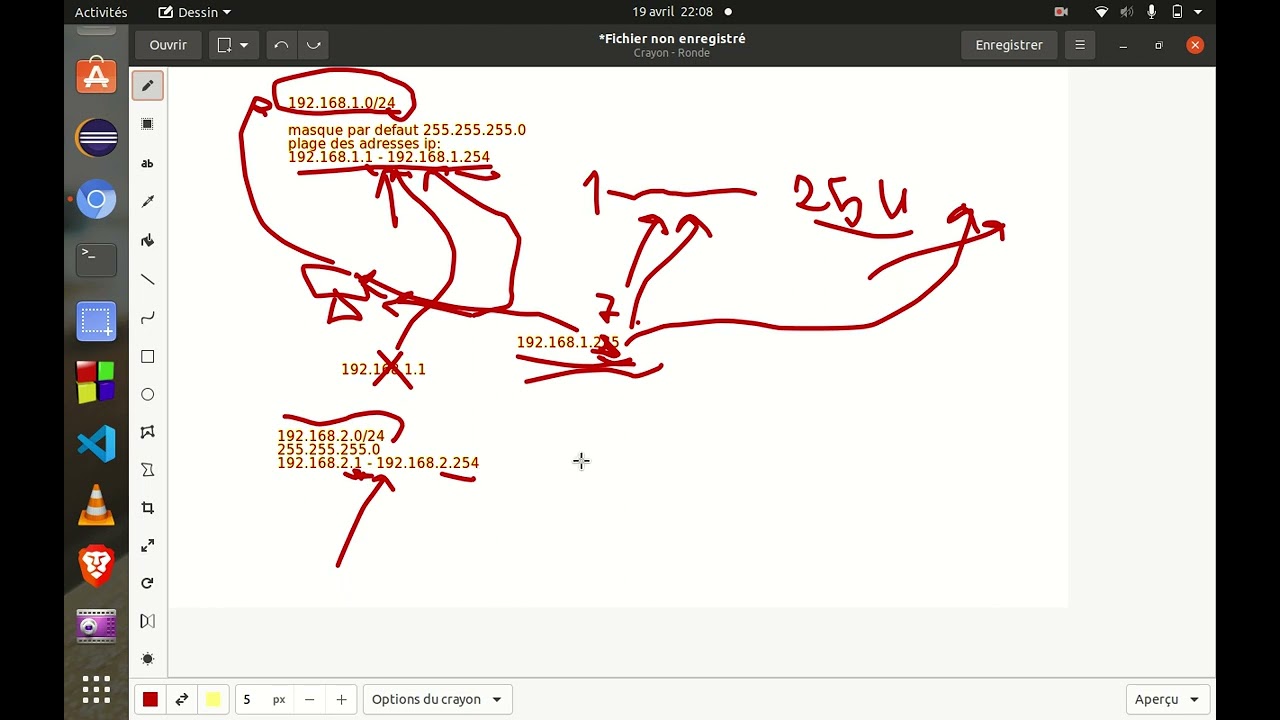The width and height of the screenshot is (1280, 720).
Task: Click the screen recording indicator in top bar
Action: tap(1061, 12)
